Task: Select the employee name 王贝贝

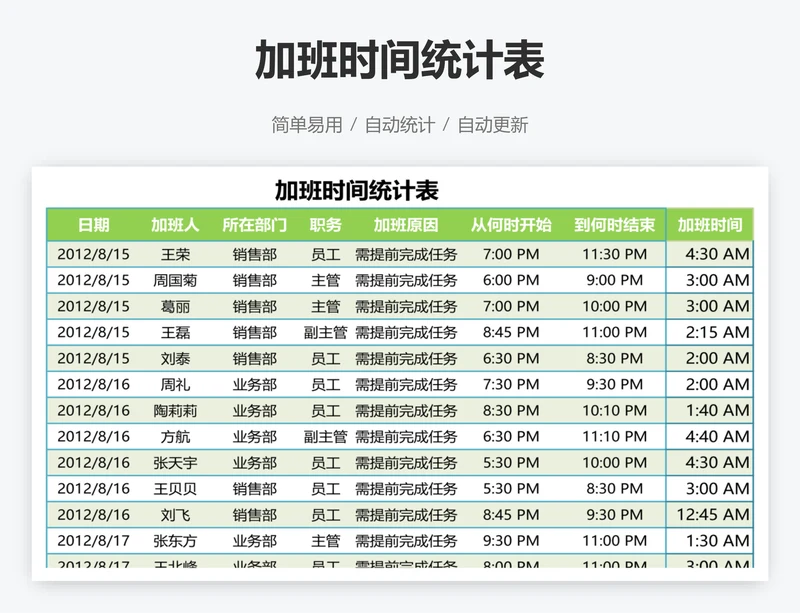Action: pyautogui.click(x=176, y=488)
